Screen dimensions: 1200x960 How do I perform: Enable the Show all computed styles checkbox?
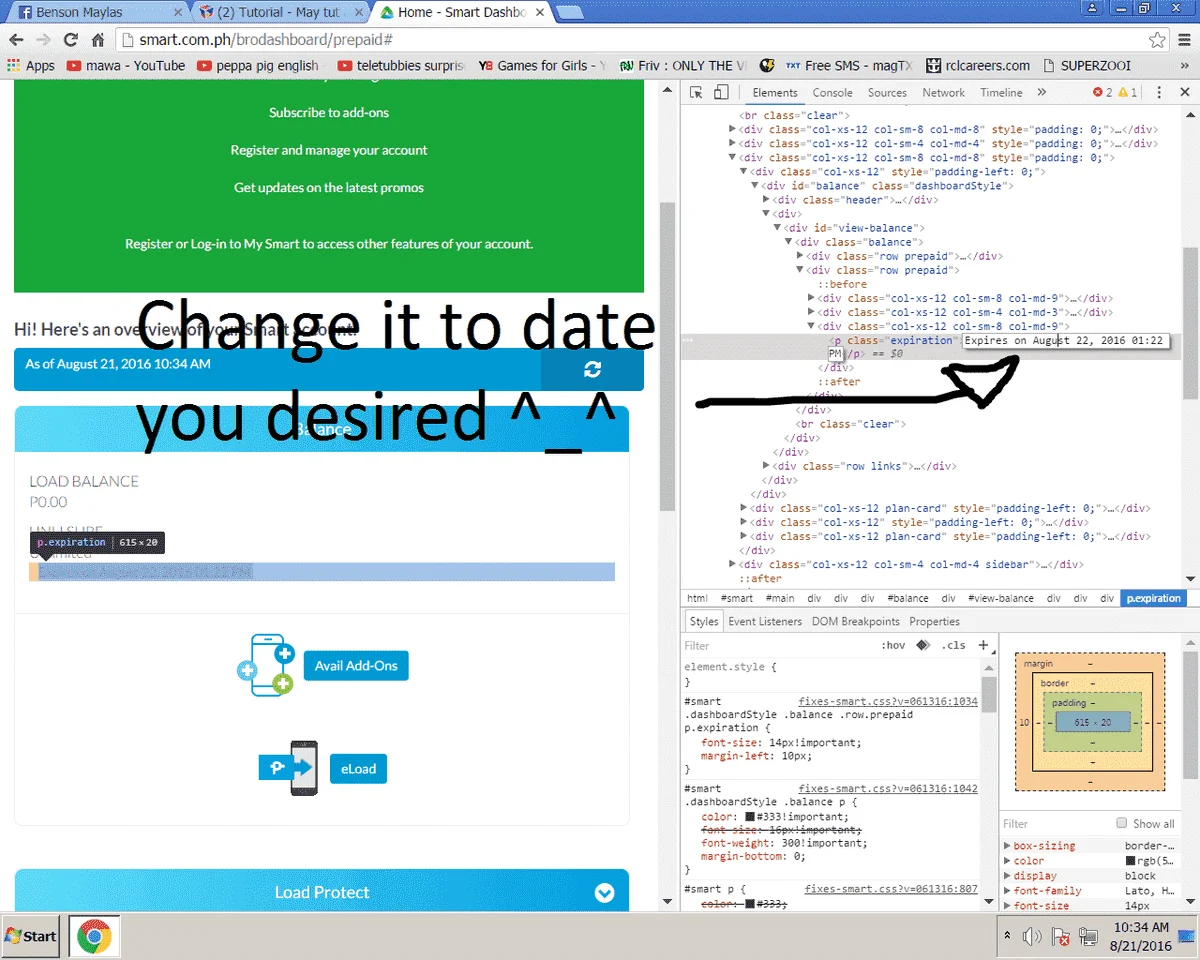[1121, 823]
